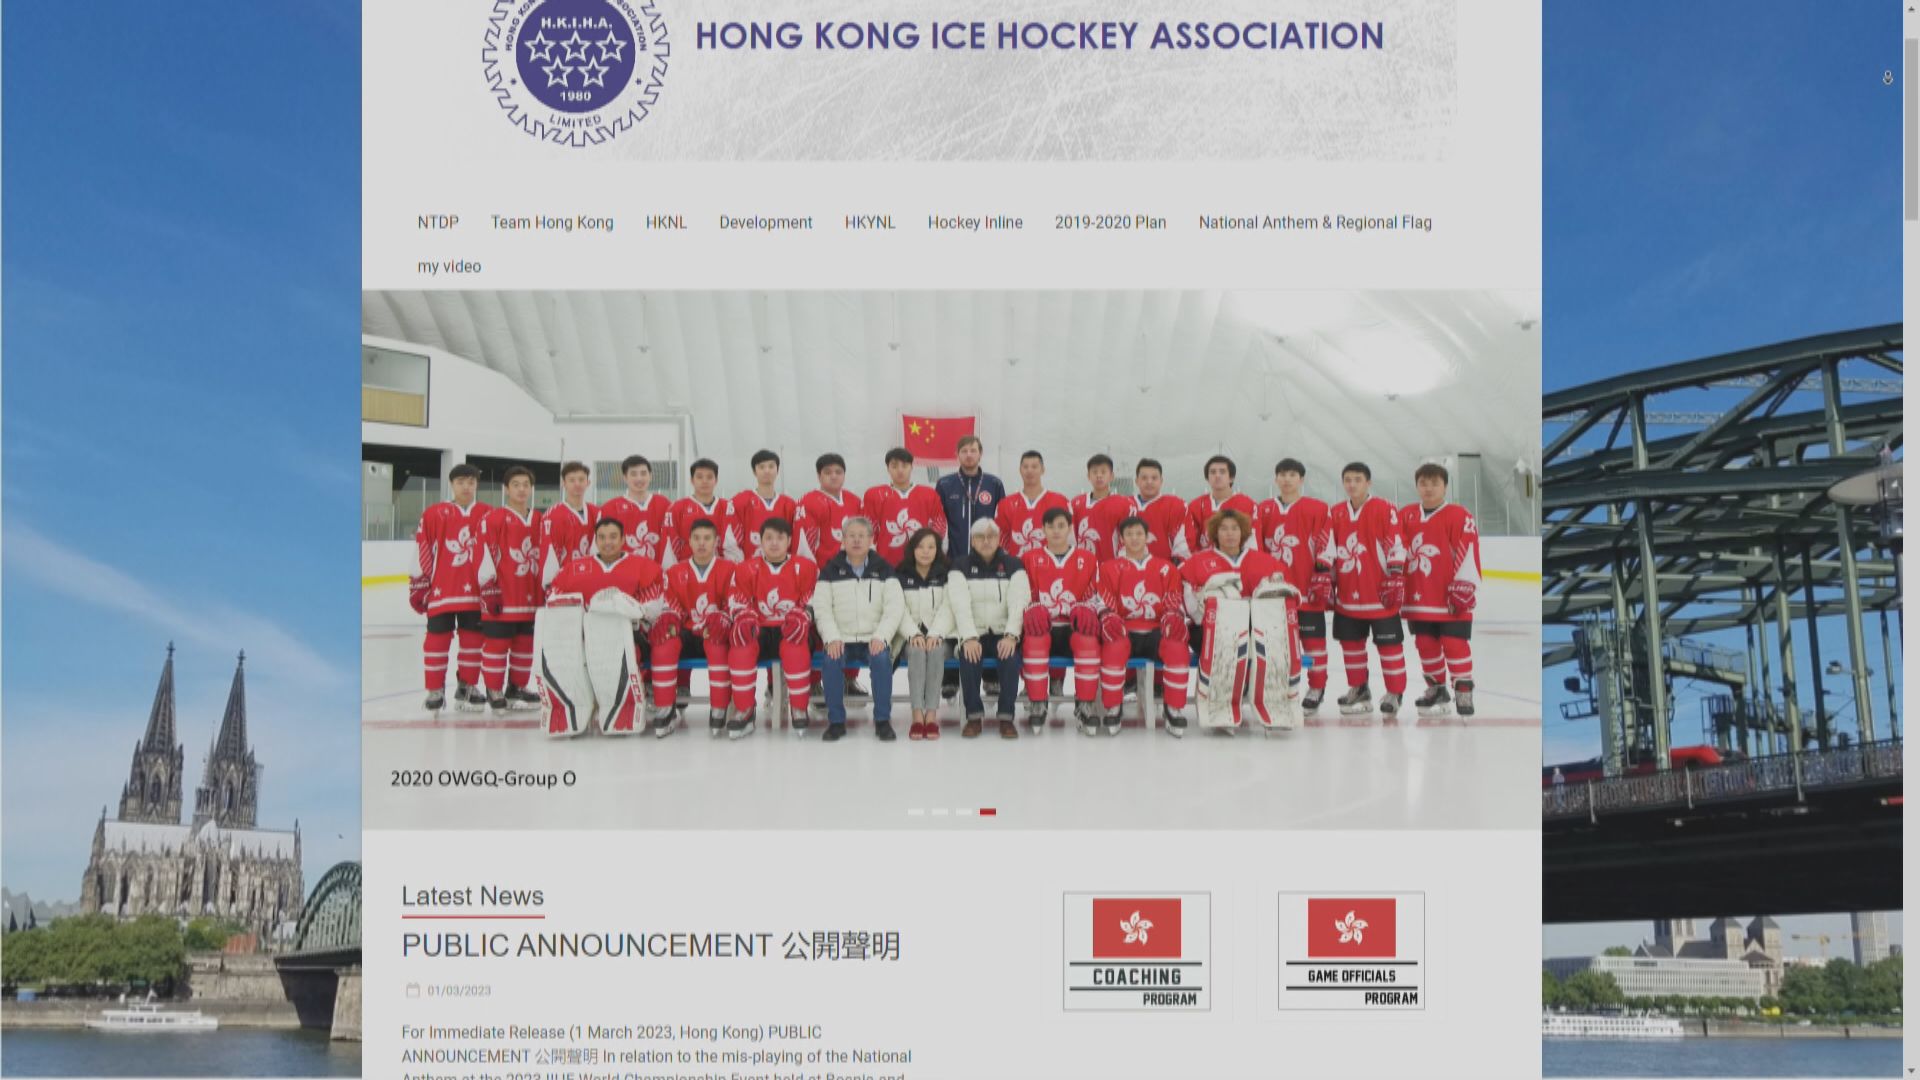Viewport: 1920px width, 1080px height.
Task: Open the Coaching Program badge
Action: tap(1136, 951)
